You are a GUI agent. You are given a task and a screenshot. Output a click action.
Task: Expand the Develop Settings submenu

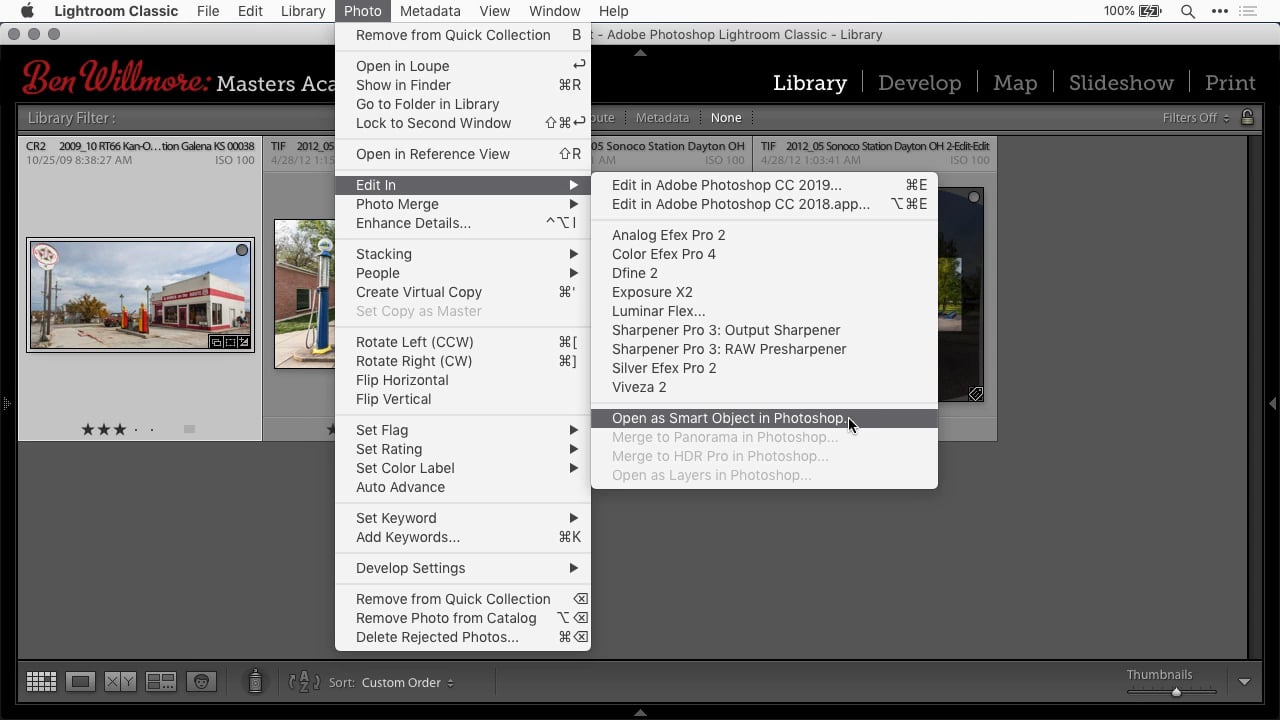(x=463, y=568)
